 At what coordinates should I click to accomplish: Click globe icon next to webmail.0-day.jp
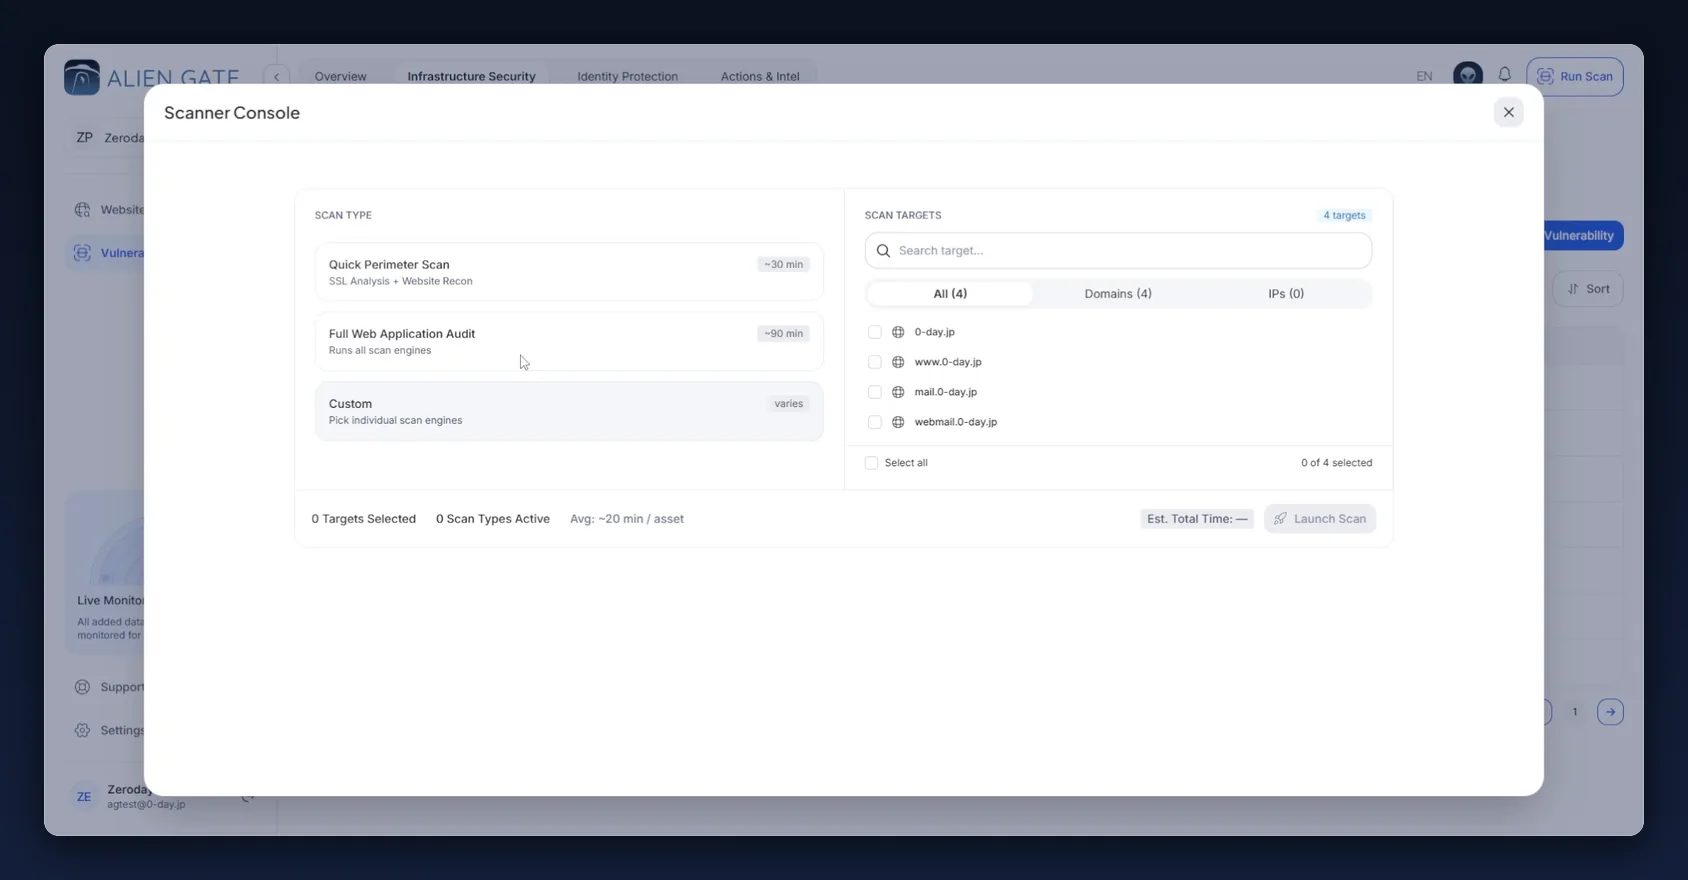pos(898,422)
